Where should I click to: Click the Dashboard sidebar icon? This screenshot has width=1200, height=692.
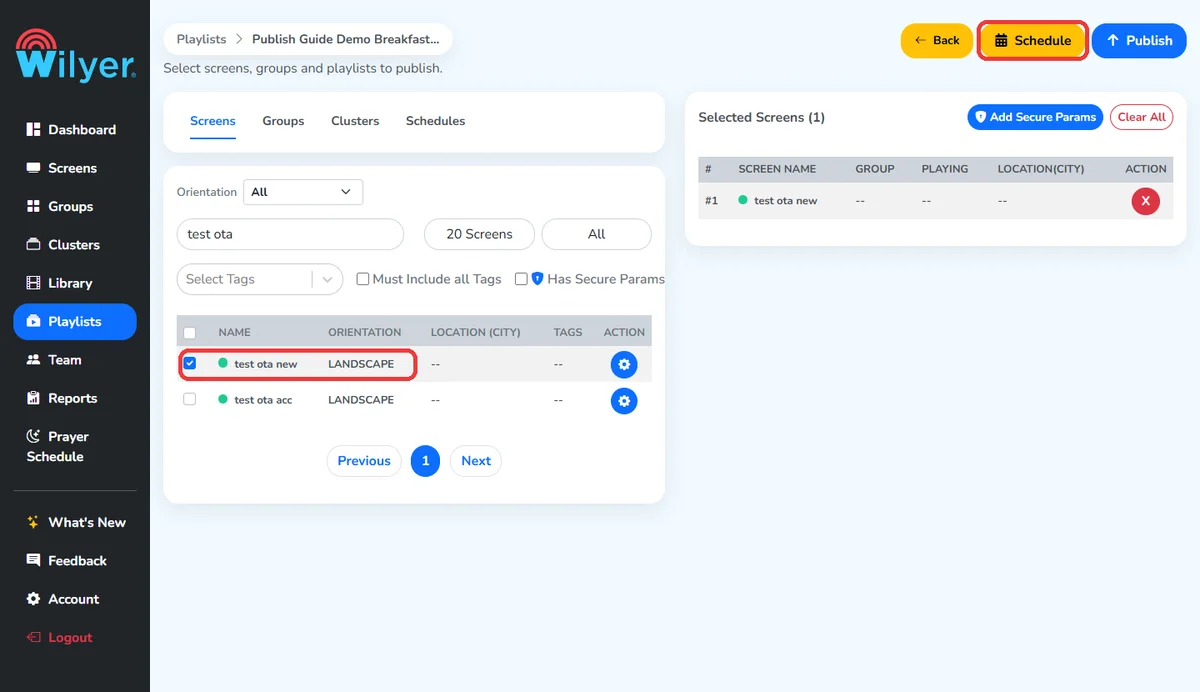coord(33,130)
